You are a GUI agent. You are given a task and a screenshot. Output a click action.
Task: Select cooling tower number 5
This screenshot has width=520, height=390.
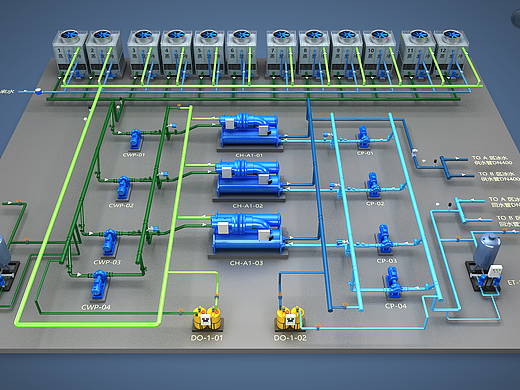pos(209,53)
